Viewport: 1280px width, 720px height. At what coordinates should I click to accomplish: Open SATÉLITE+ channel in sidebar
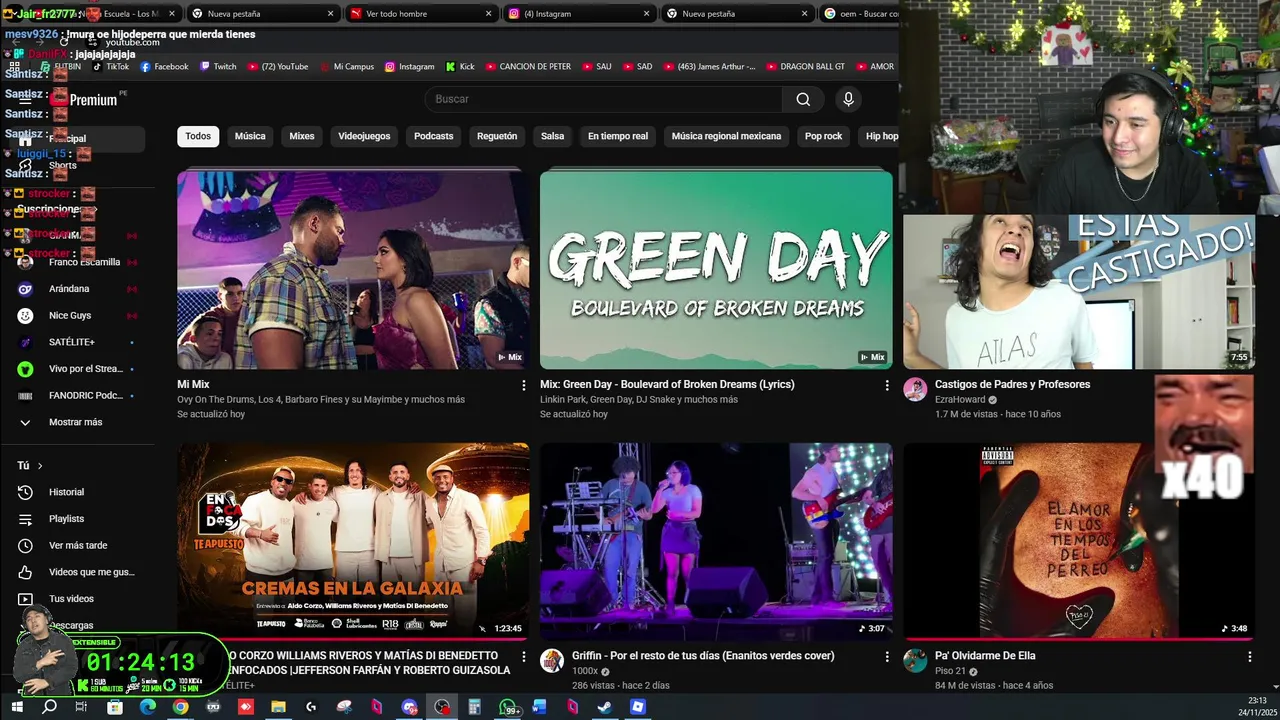[x=77, y=342]
